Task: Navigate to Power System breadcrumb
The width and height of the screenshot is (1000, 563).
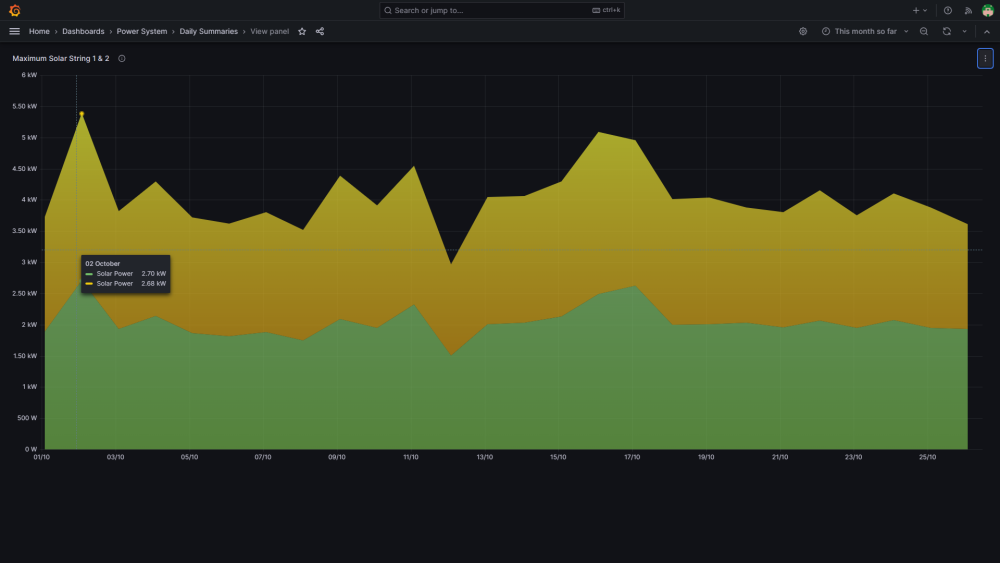Action: 142,31
